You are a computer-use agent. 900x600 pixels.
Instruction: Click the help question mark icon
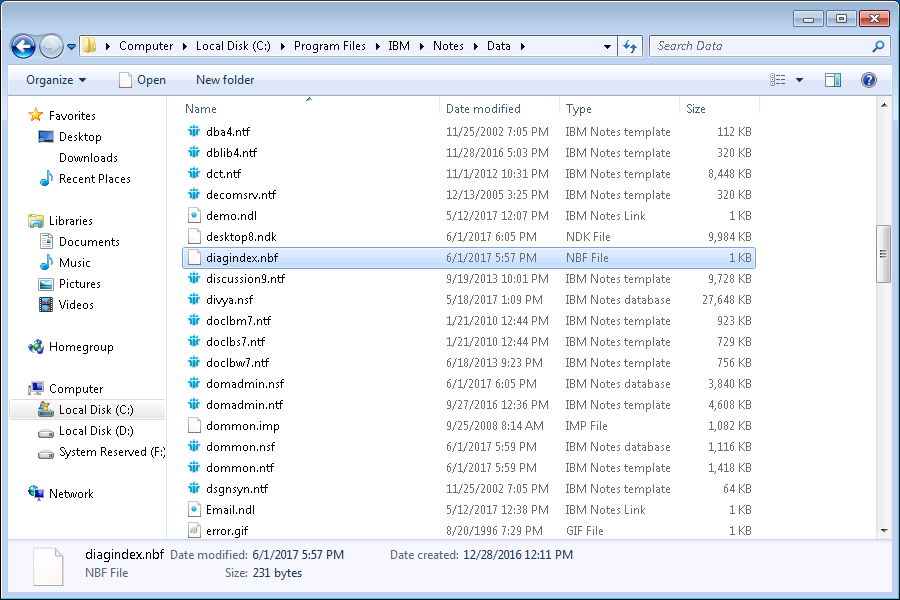868,80
